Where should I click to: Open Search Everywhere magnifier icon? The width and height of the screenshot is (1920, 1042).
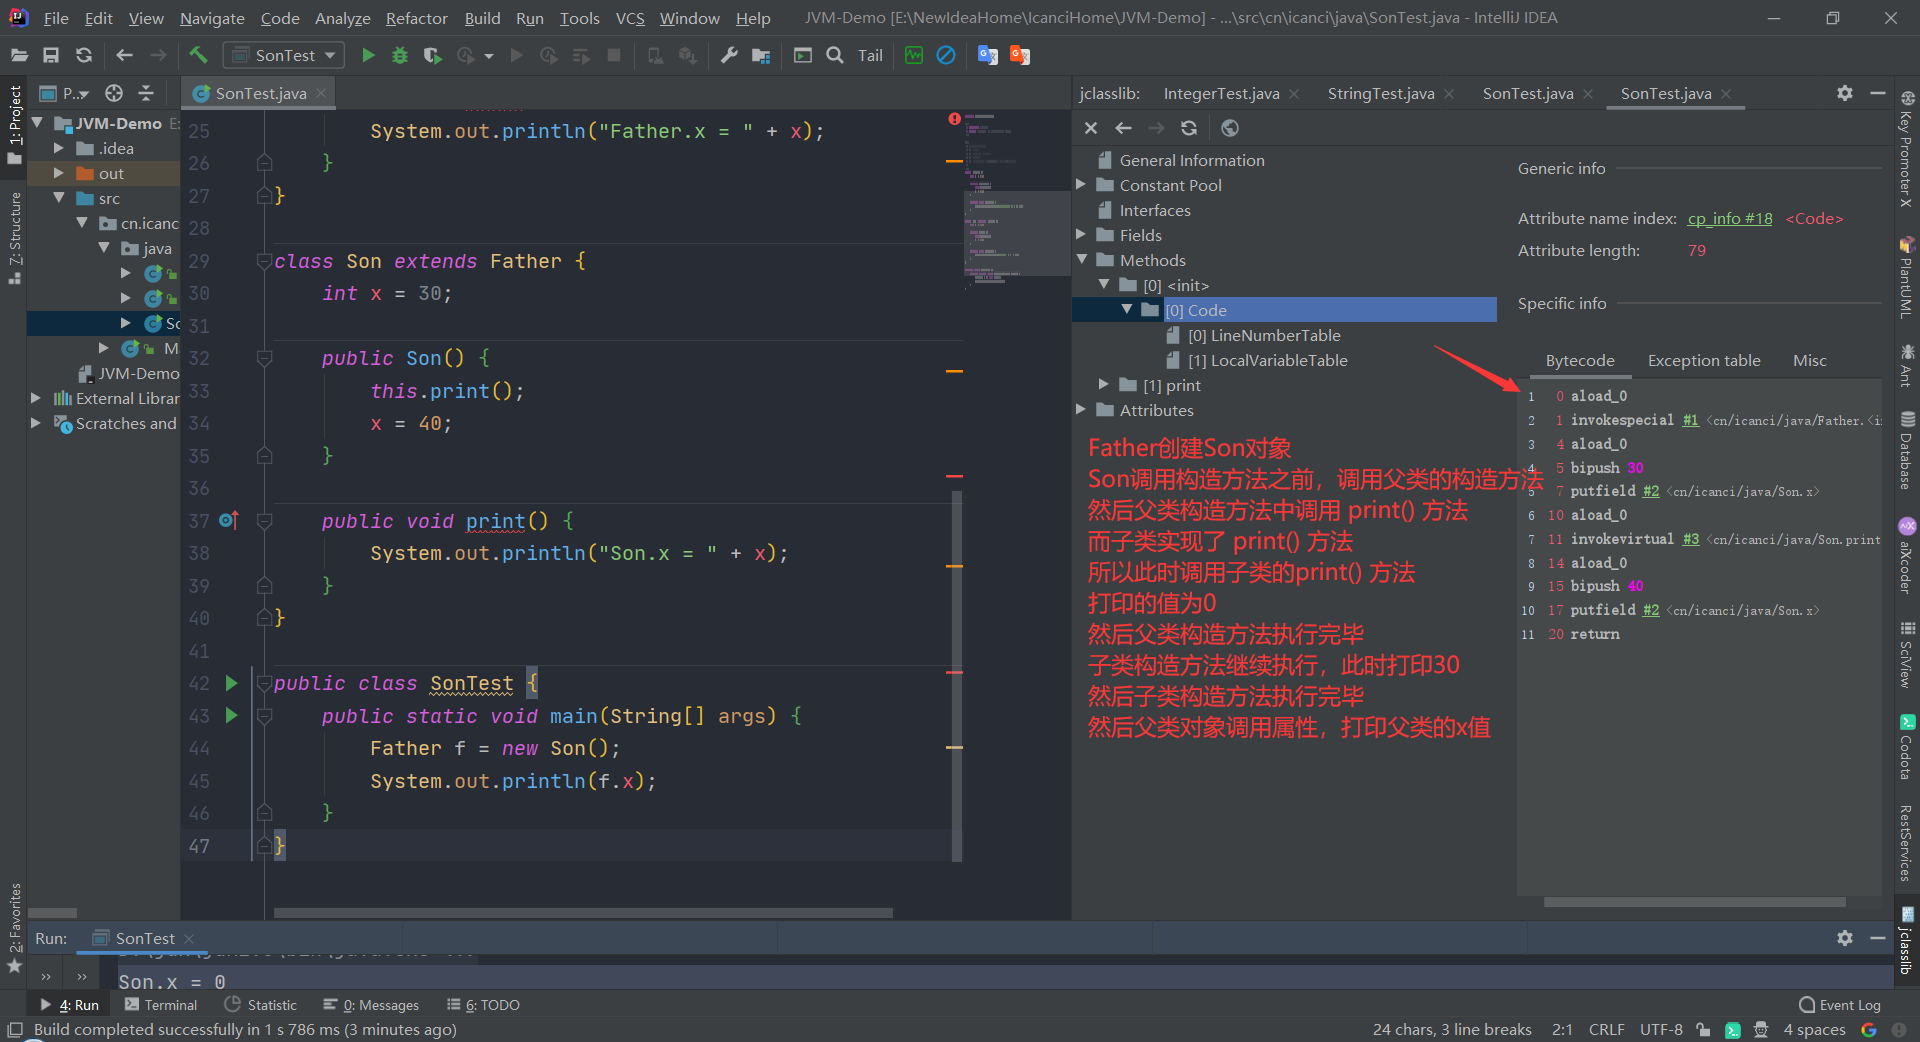(835, 55)
